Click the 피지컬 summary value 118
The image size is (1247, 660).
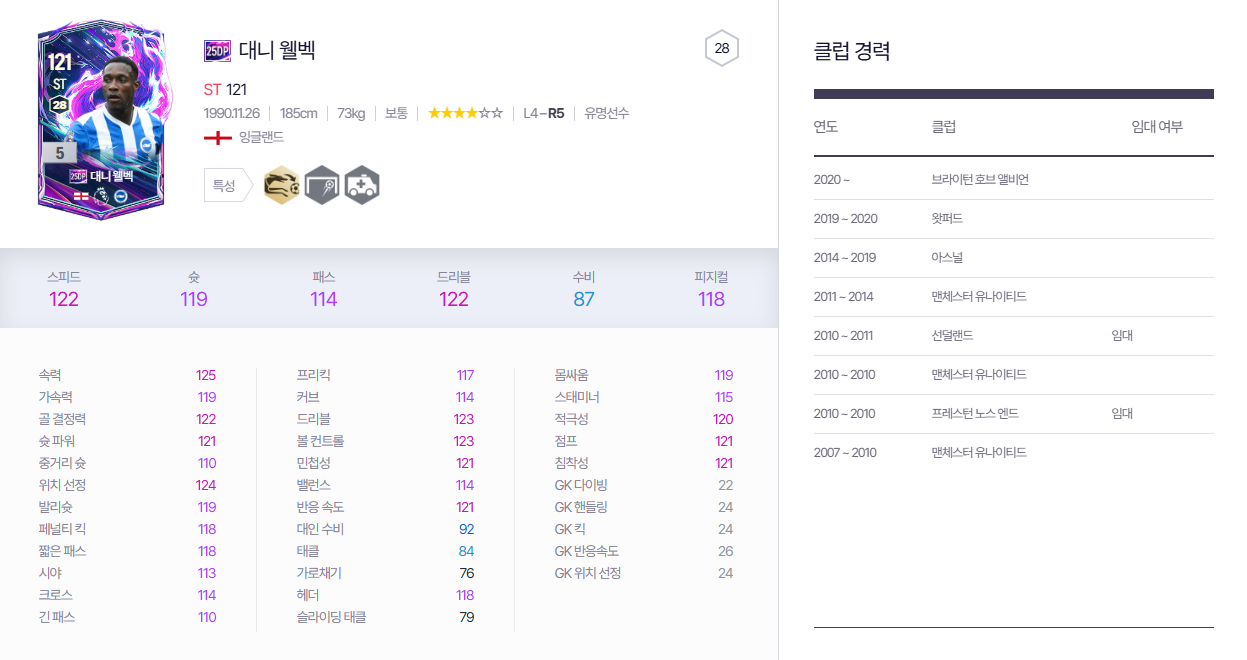(x=712, y=299)
